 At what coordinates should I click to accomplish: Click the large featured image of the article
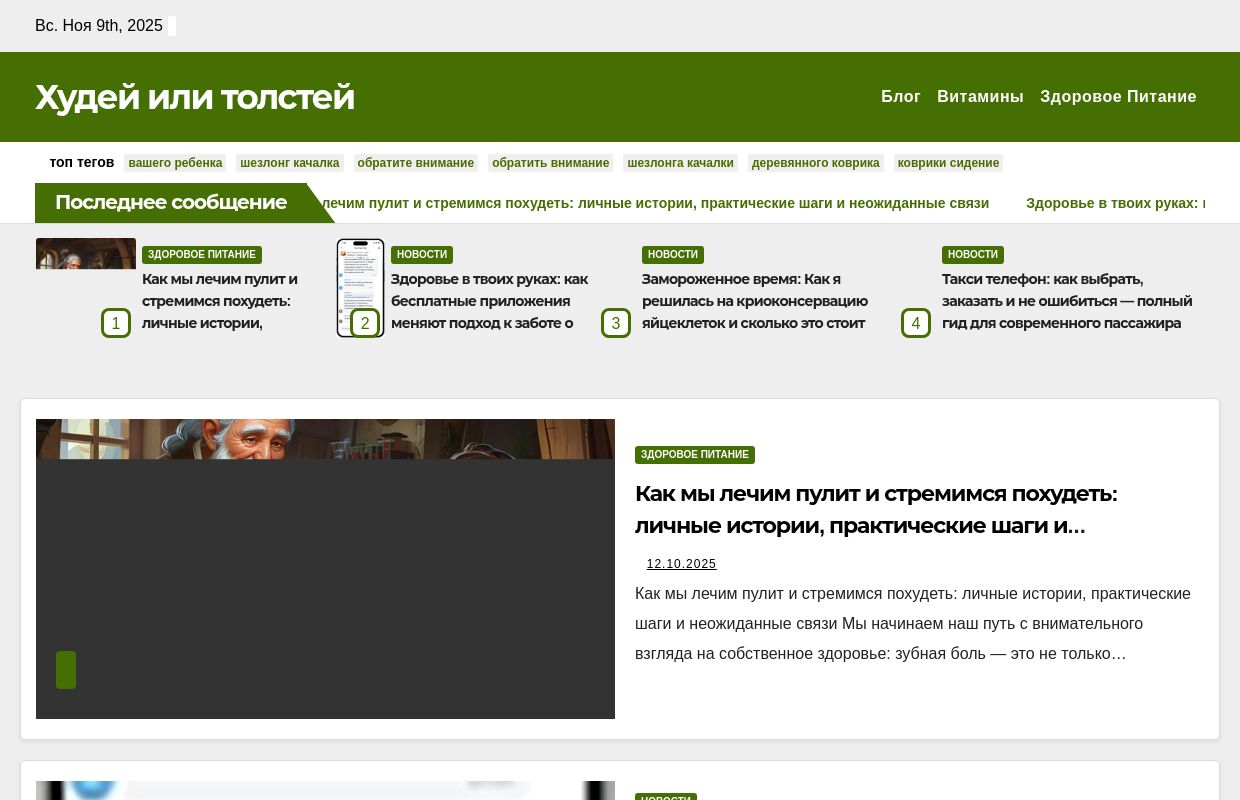pos(325,569)
